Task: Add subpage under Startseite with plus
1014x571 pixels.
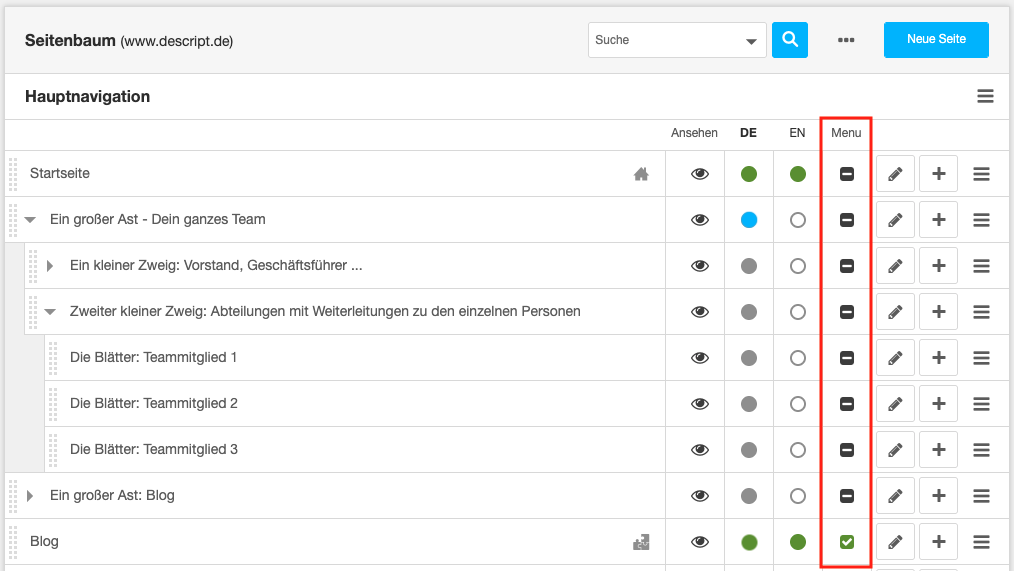Action: [938, 174]
